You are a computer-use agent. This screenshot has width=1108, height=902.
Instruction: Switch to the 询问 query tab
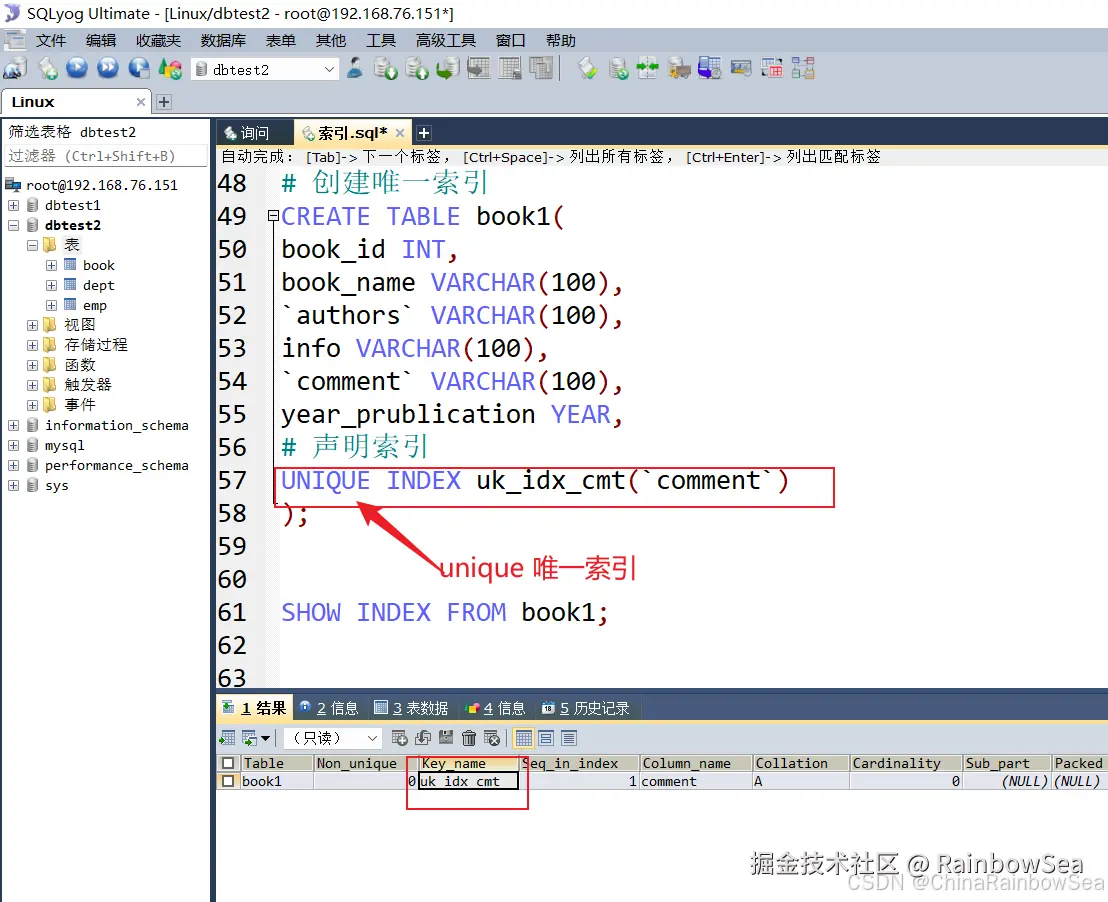(254, 133)
